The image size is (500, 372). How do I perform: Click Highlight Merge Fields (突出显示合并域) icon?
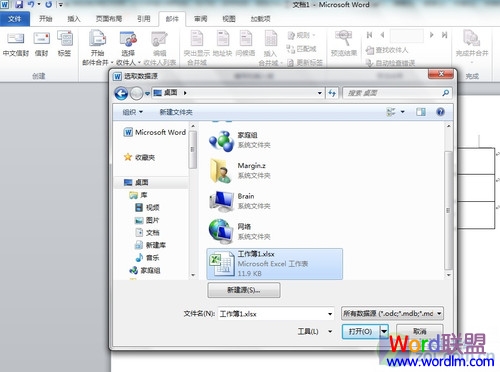(197, 47)
